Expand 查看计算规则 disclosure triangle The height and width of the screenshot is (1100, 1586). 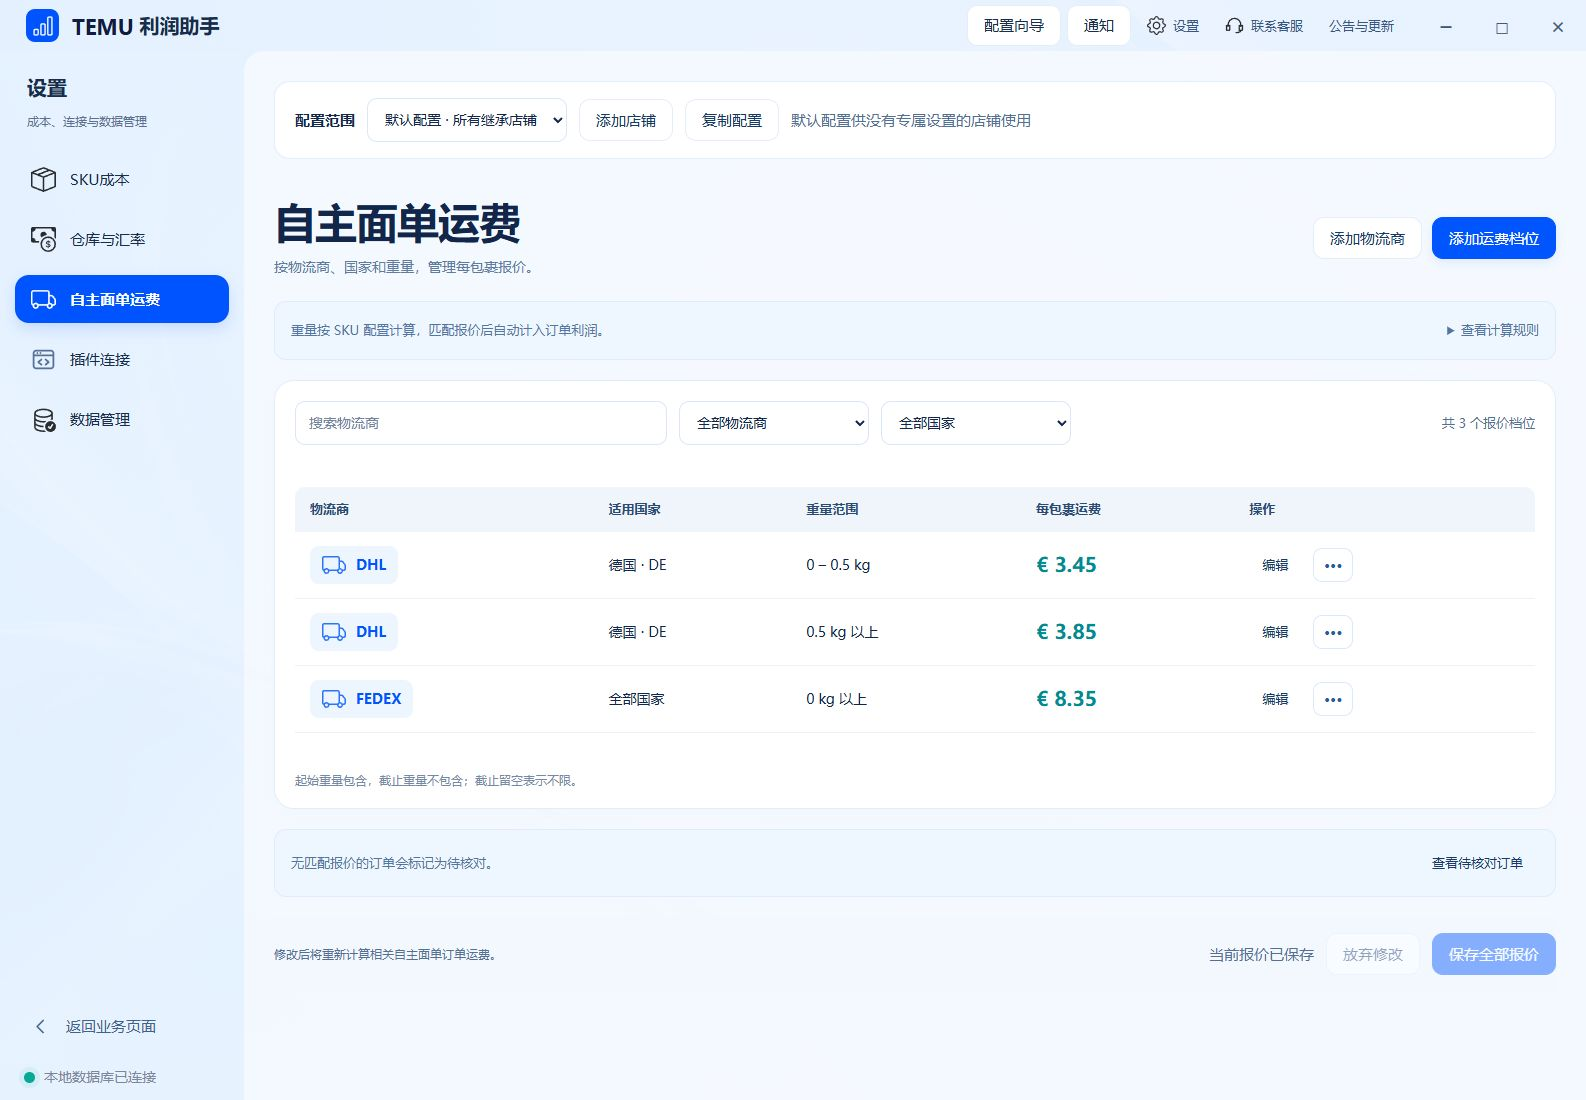(1450, 331)
